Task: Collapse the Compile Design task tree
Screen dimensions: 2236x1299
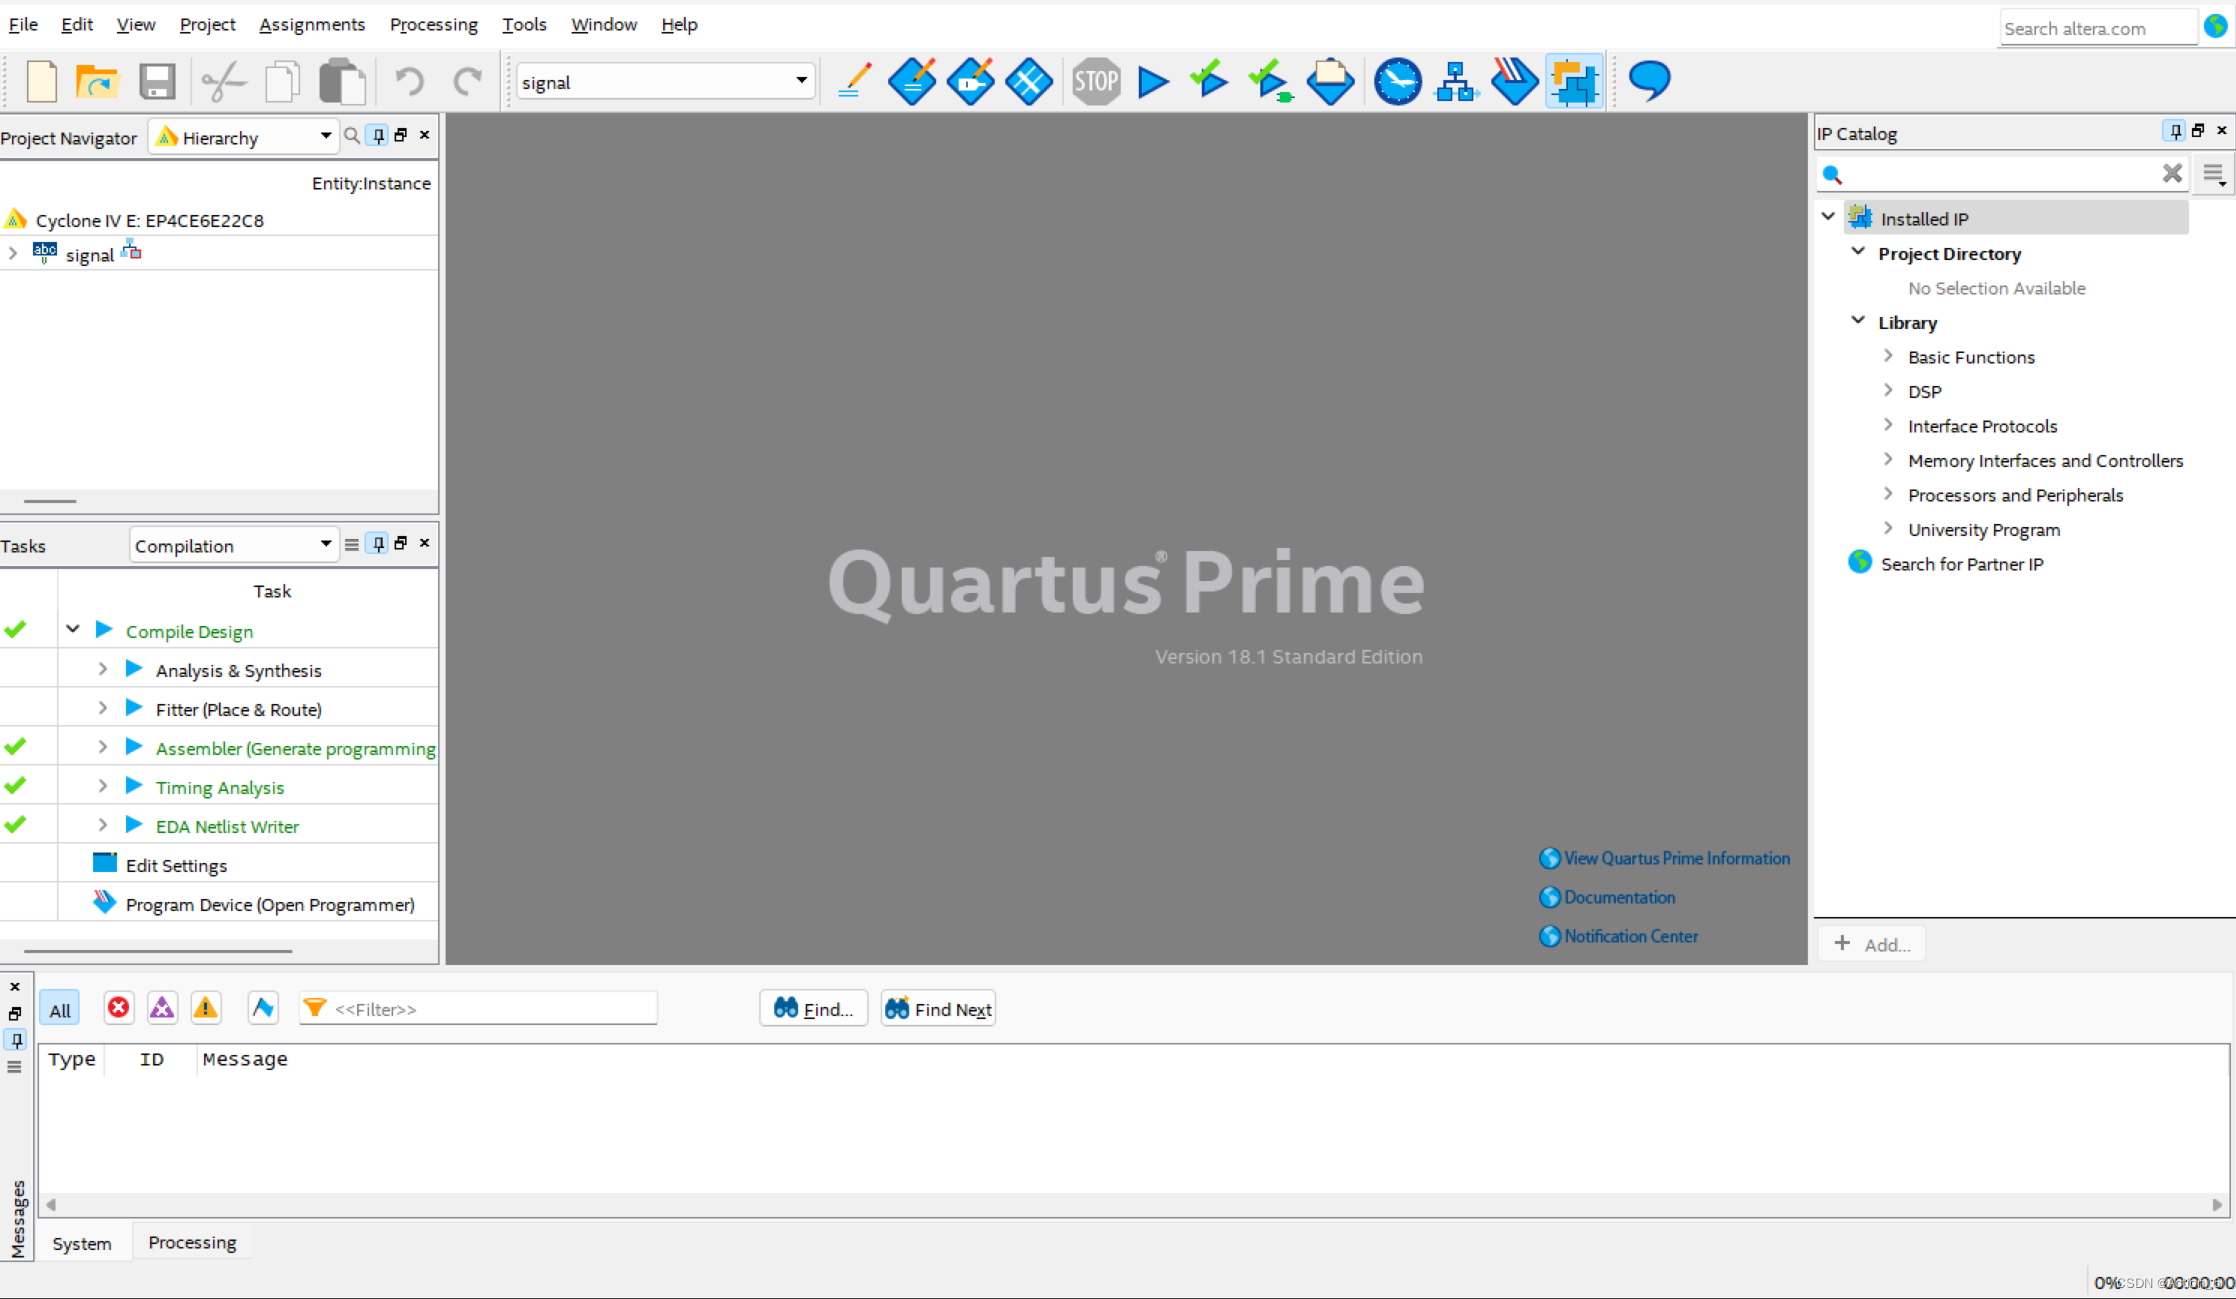Action: pos(72,629)
